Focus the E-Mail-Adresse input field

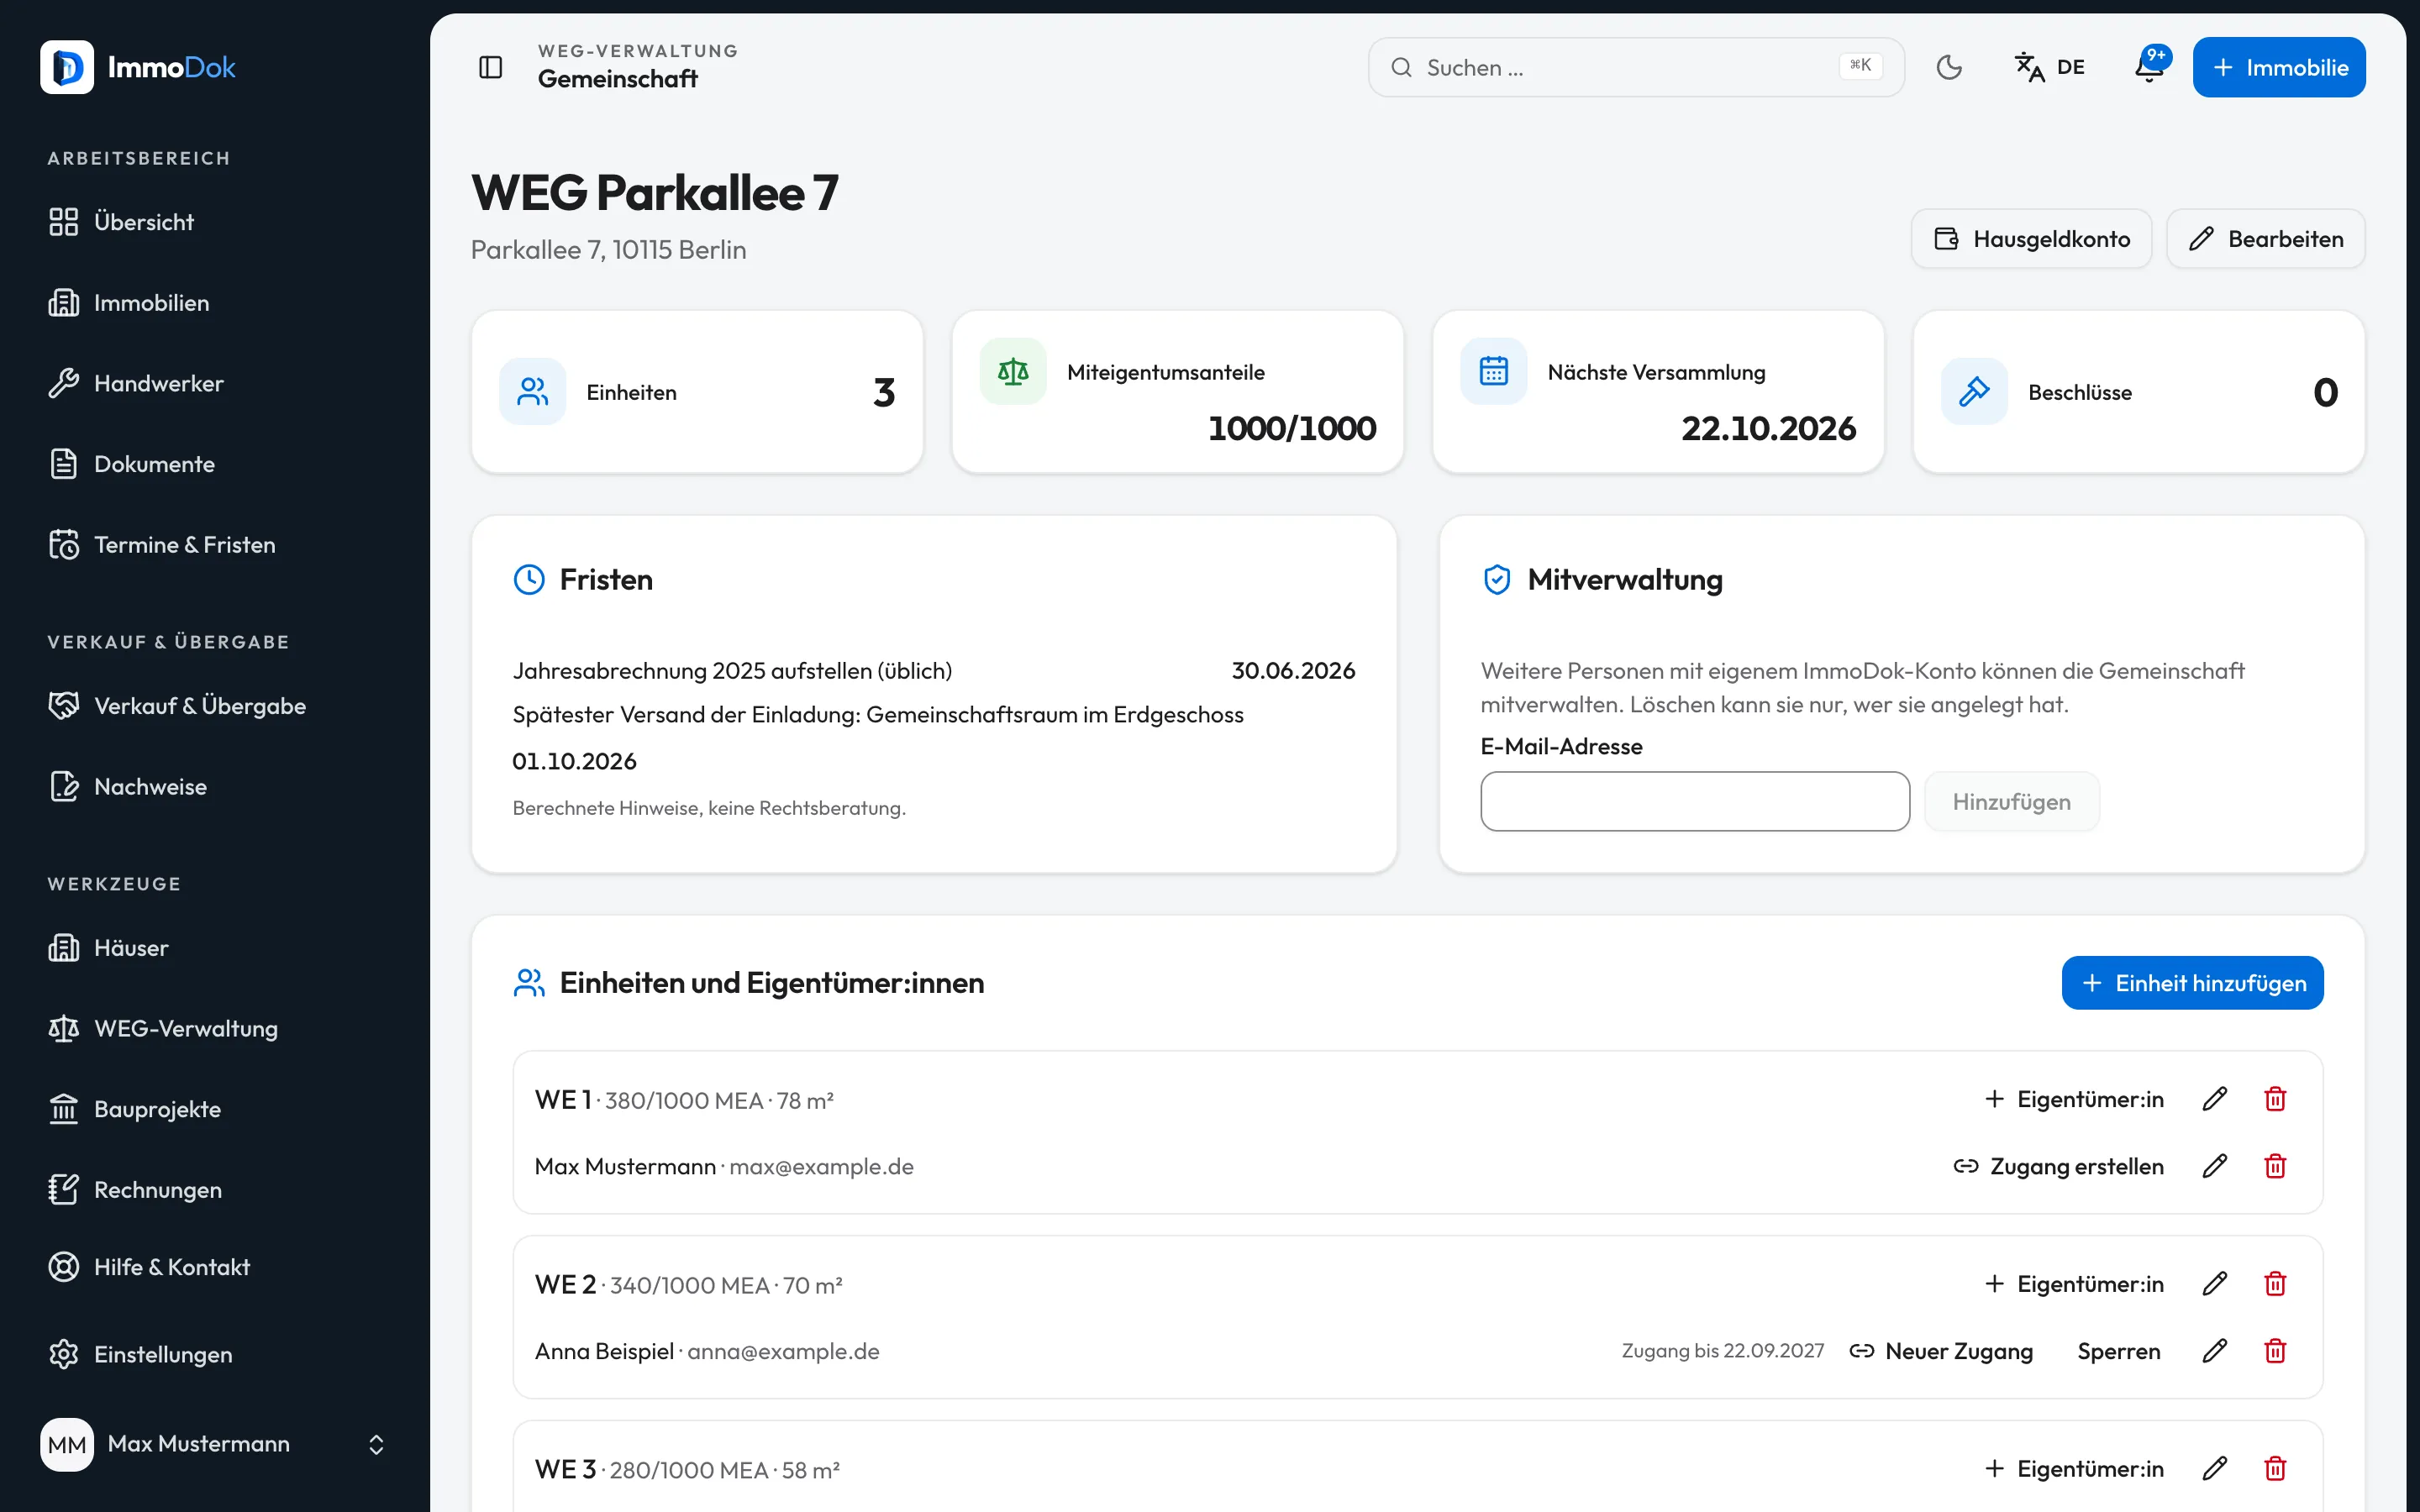click(1695, 801)
